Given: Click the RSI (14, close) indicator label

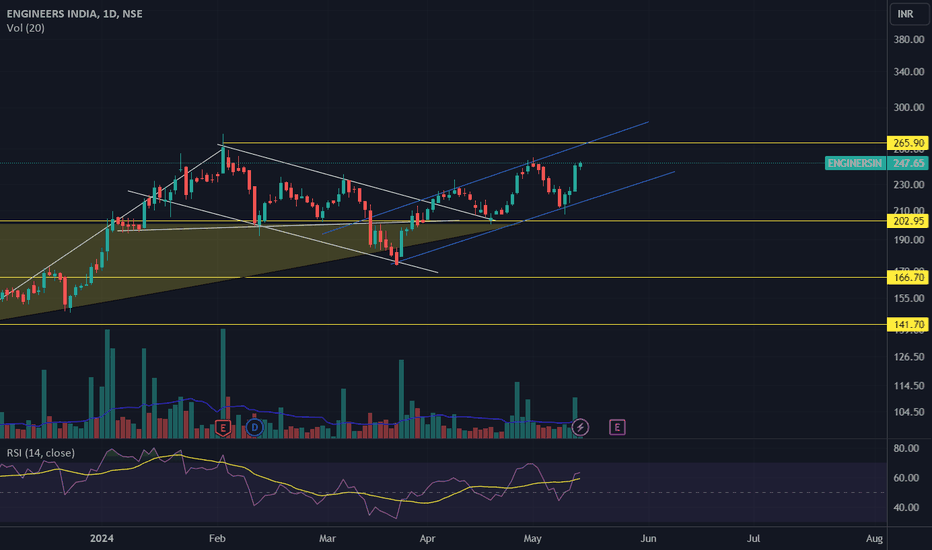Looking at the screenshot, I should [x=40, y=453].
